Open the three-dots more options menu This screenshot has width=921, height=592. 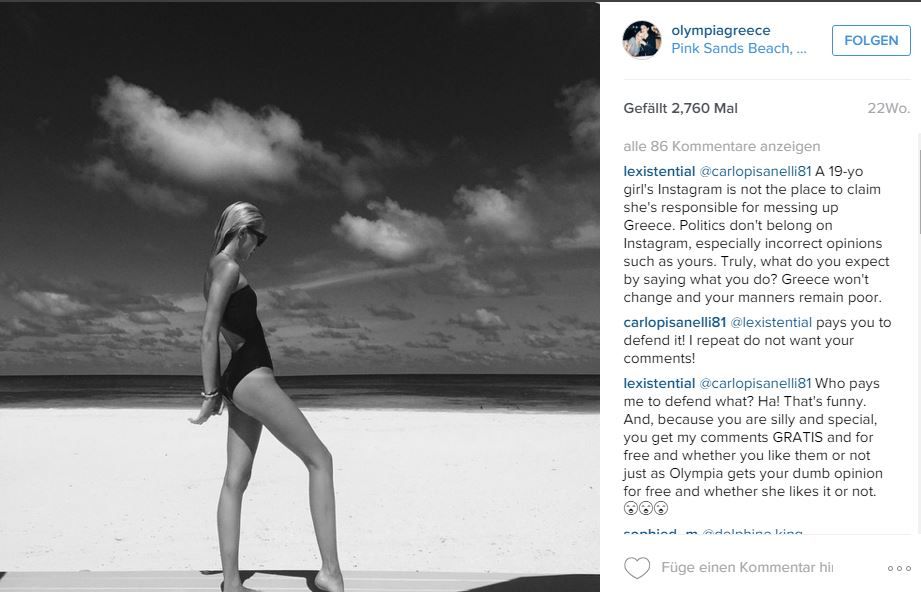[x=899, y=569]
